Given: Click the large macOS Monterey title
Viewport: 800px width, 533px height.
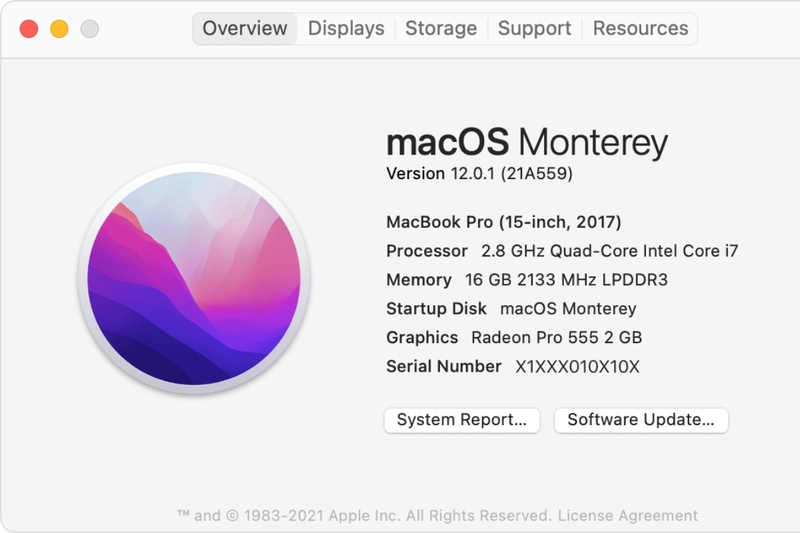Looking at the screenshot, I should pyautogui.click(x=527, y=142).
